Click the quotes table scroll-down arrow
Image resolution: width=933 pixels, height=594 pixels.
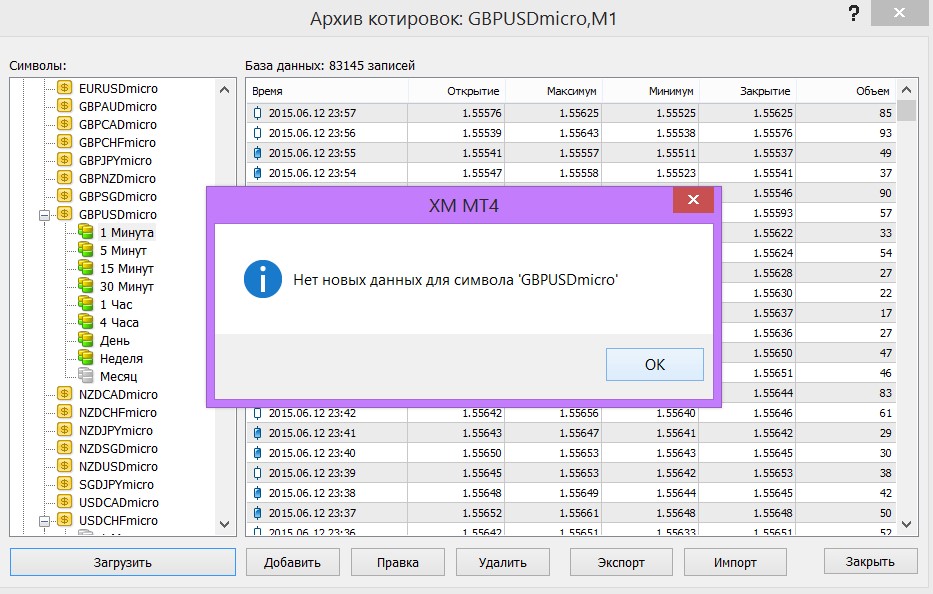coord(906,524)
